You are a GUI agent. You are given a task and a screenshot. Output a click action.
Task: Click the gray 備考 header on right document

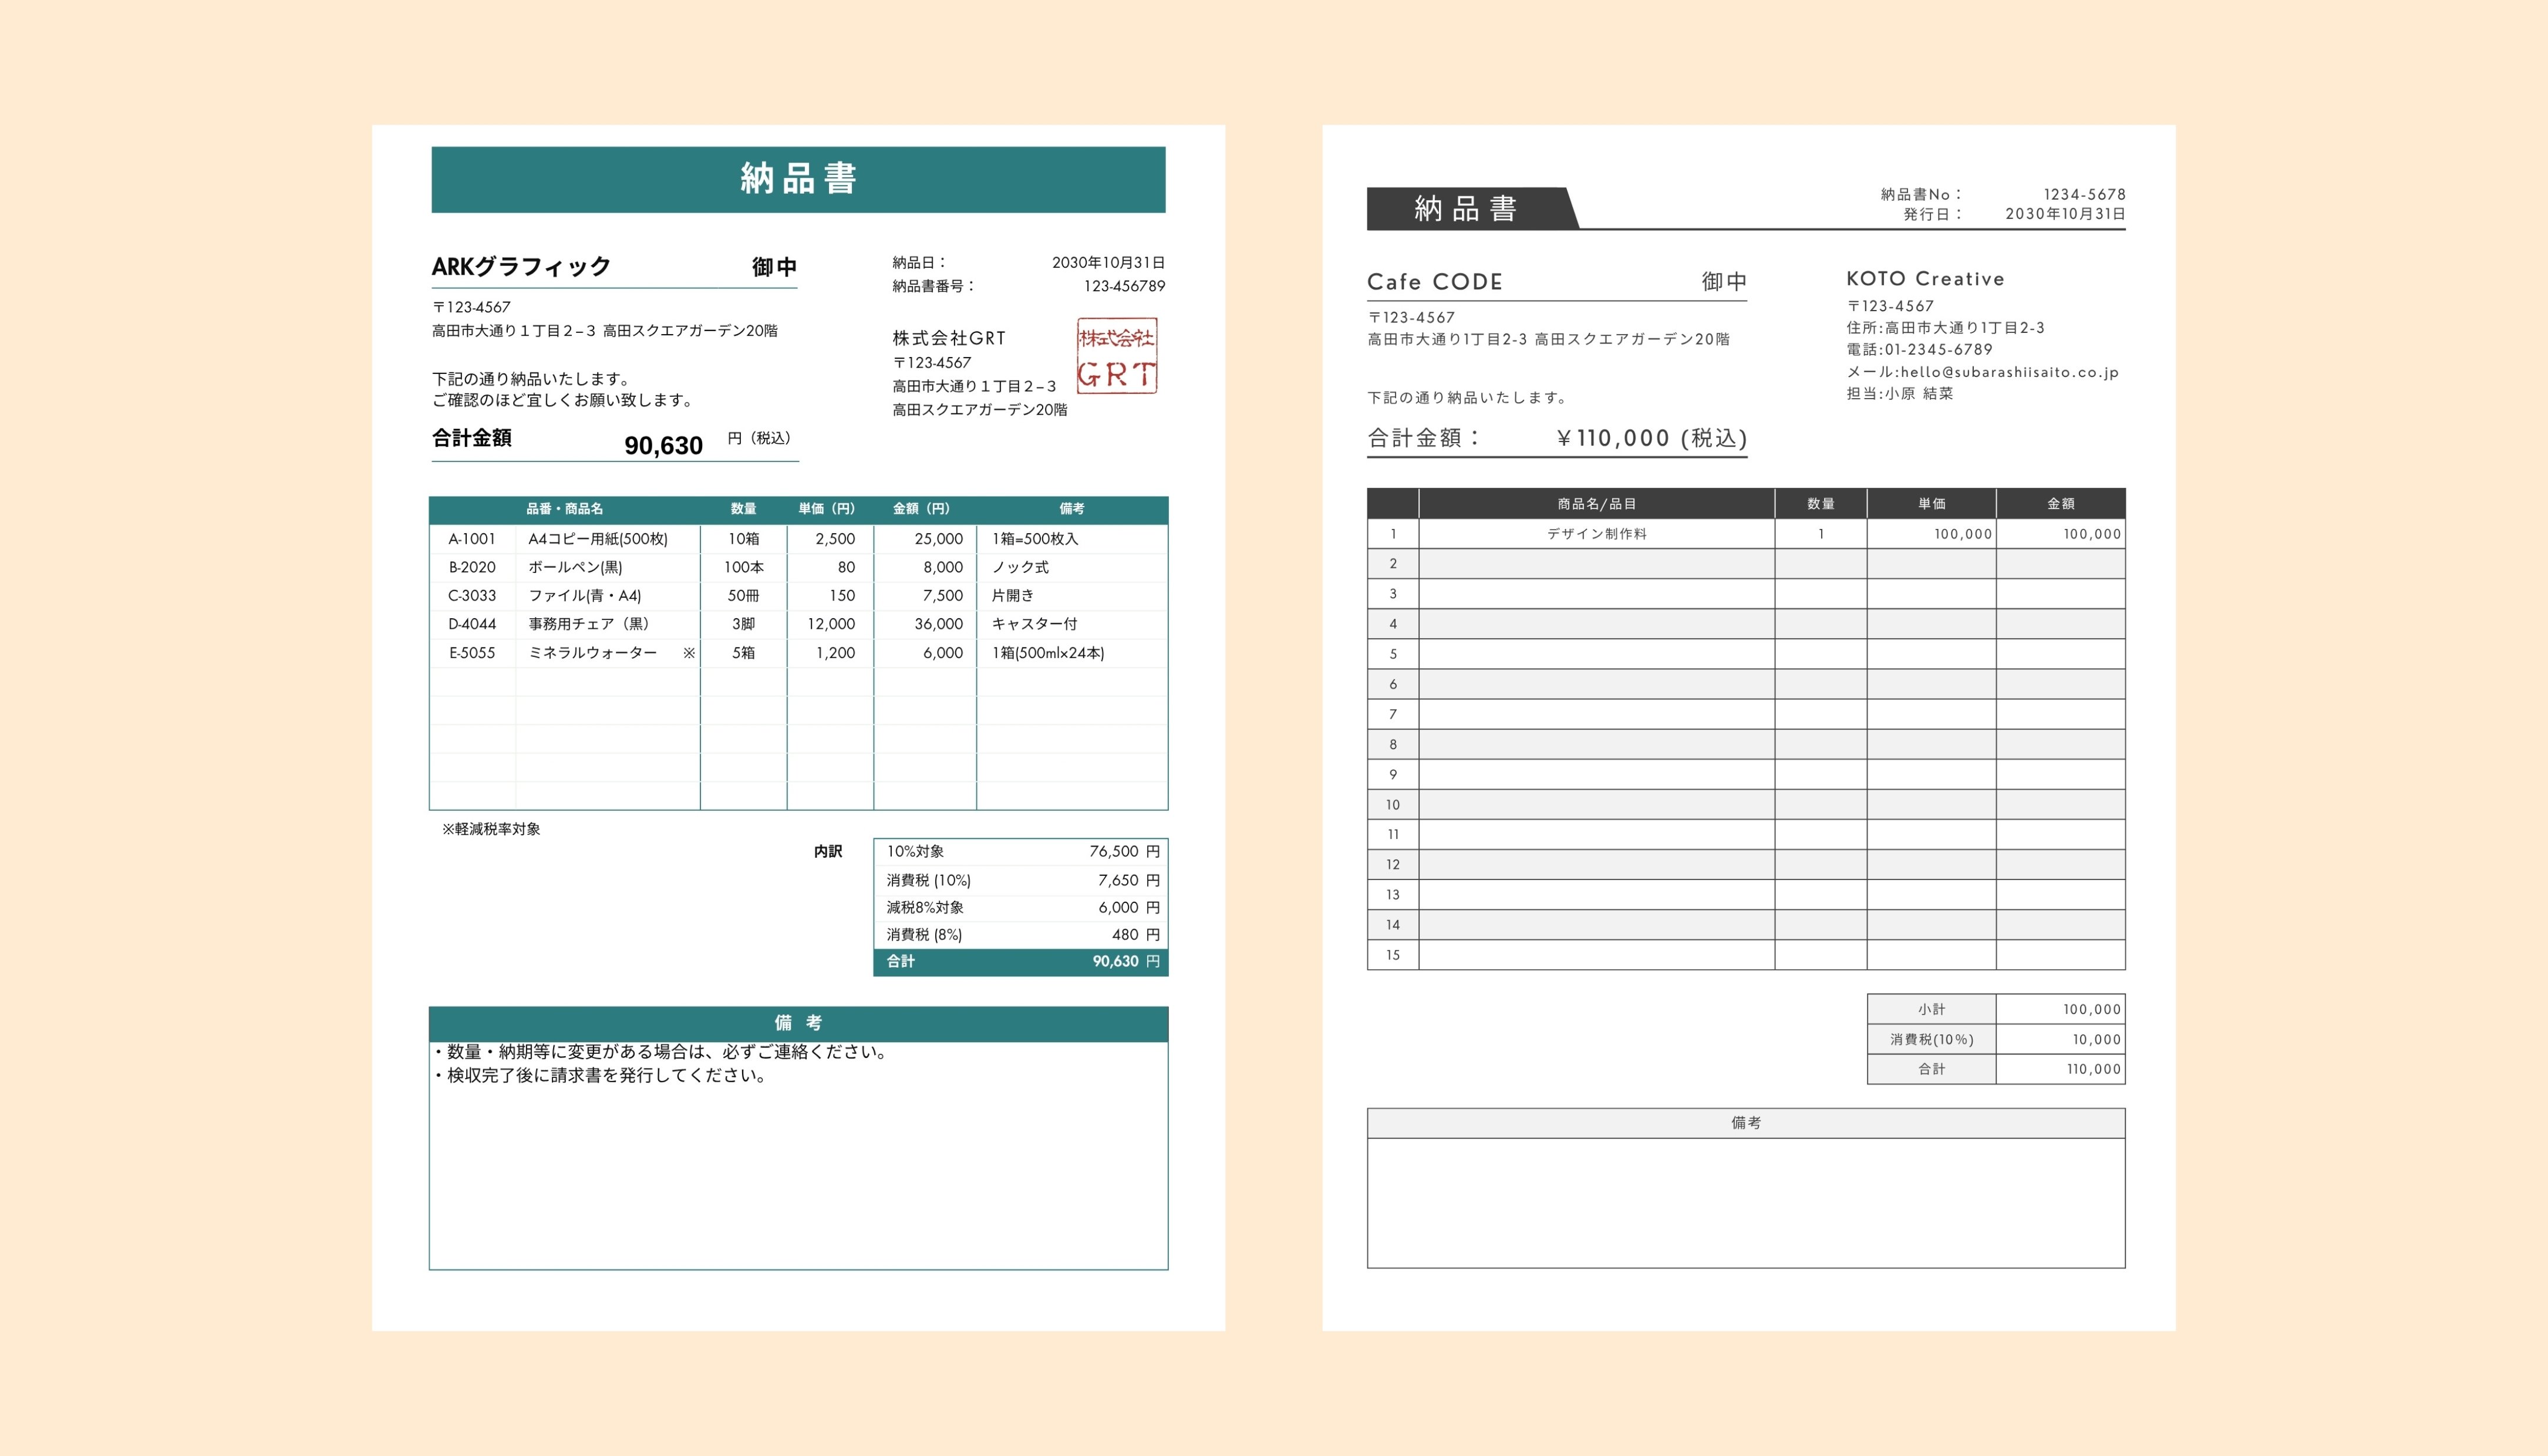[x=1746, y=1123]
